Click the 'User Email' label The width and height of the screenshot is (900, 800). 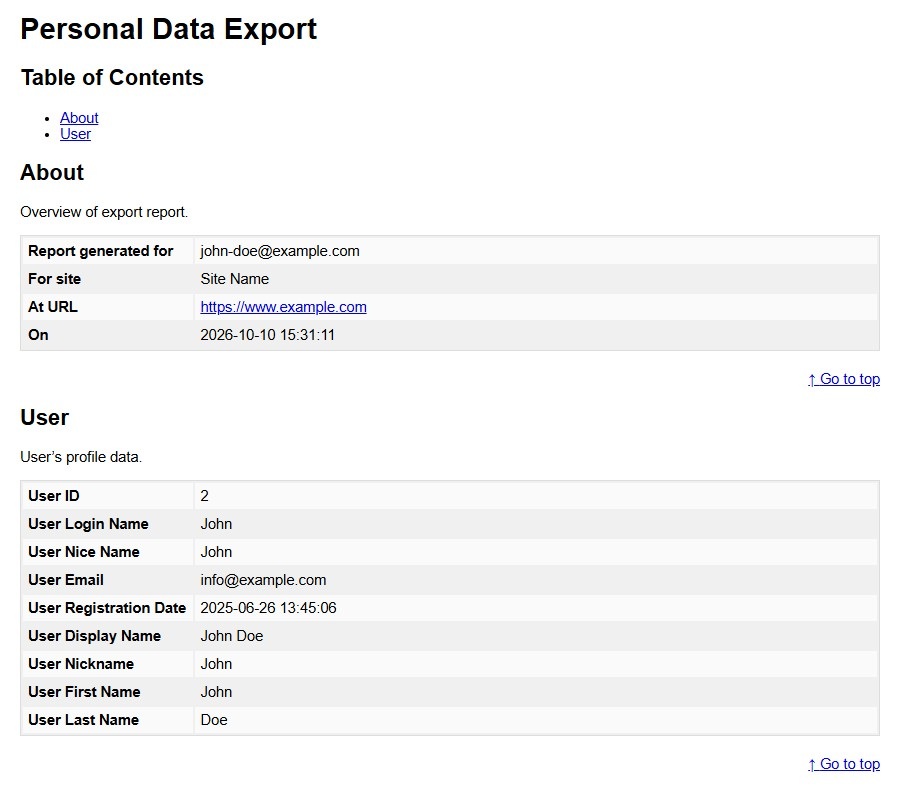(x=66, y=580)
